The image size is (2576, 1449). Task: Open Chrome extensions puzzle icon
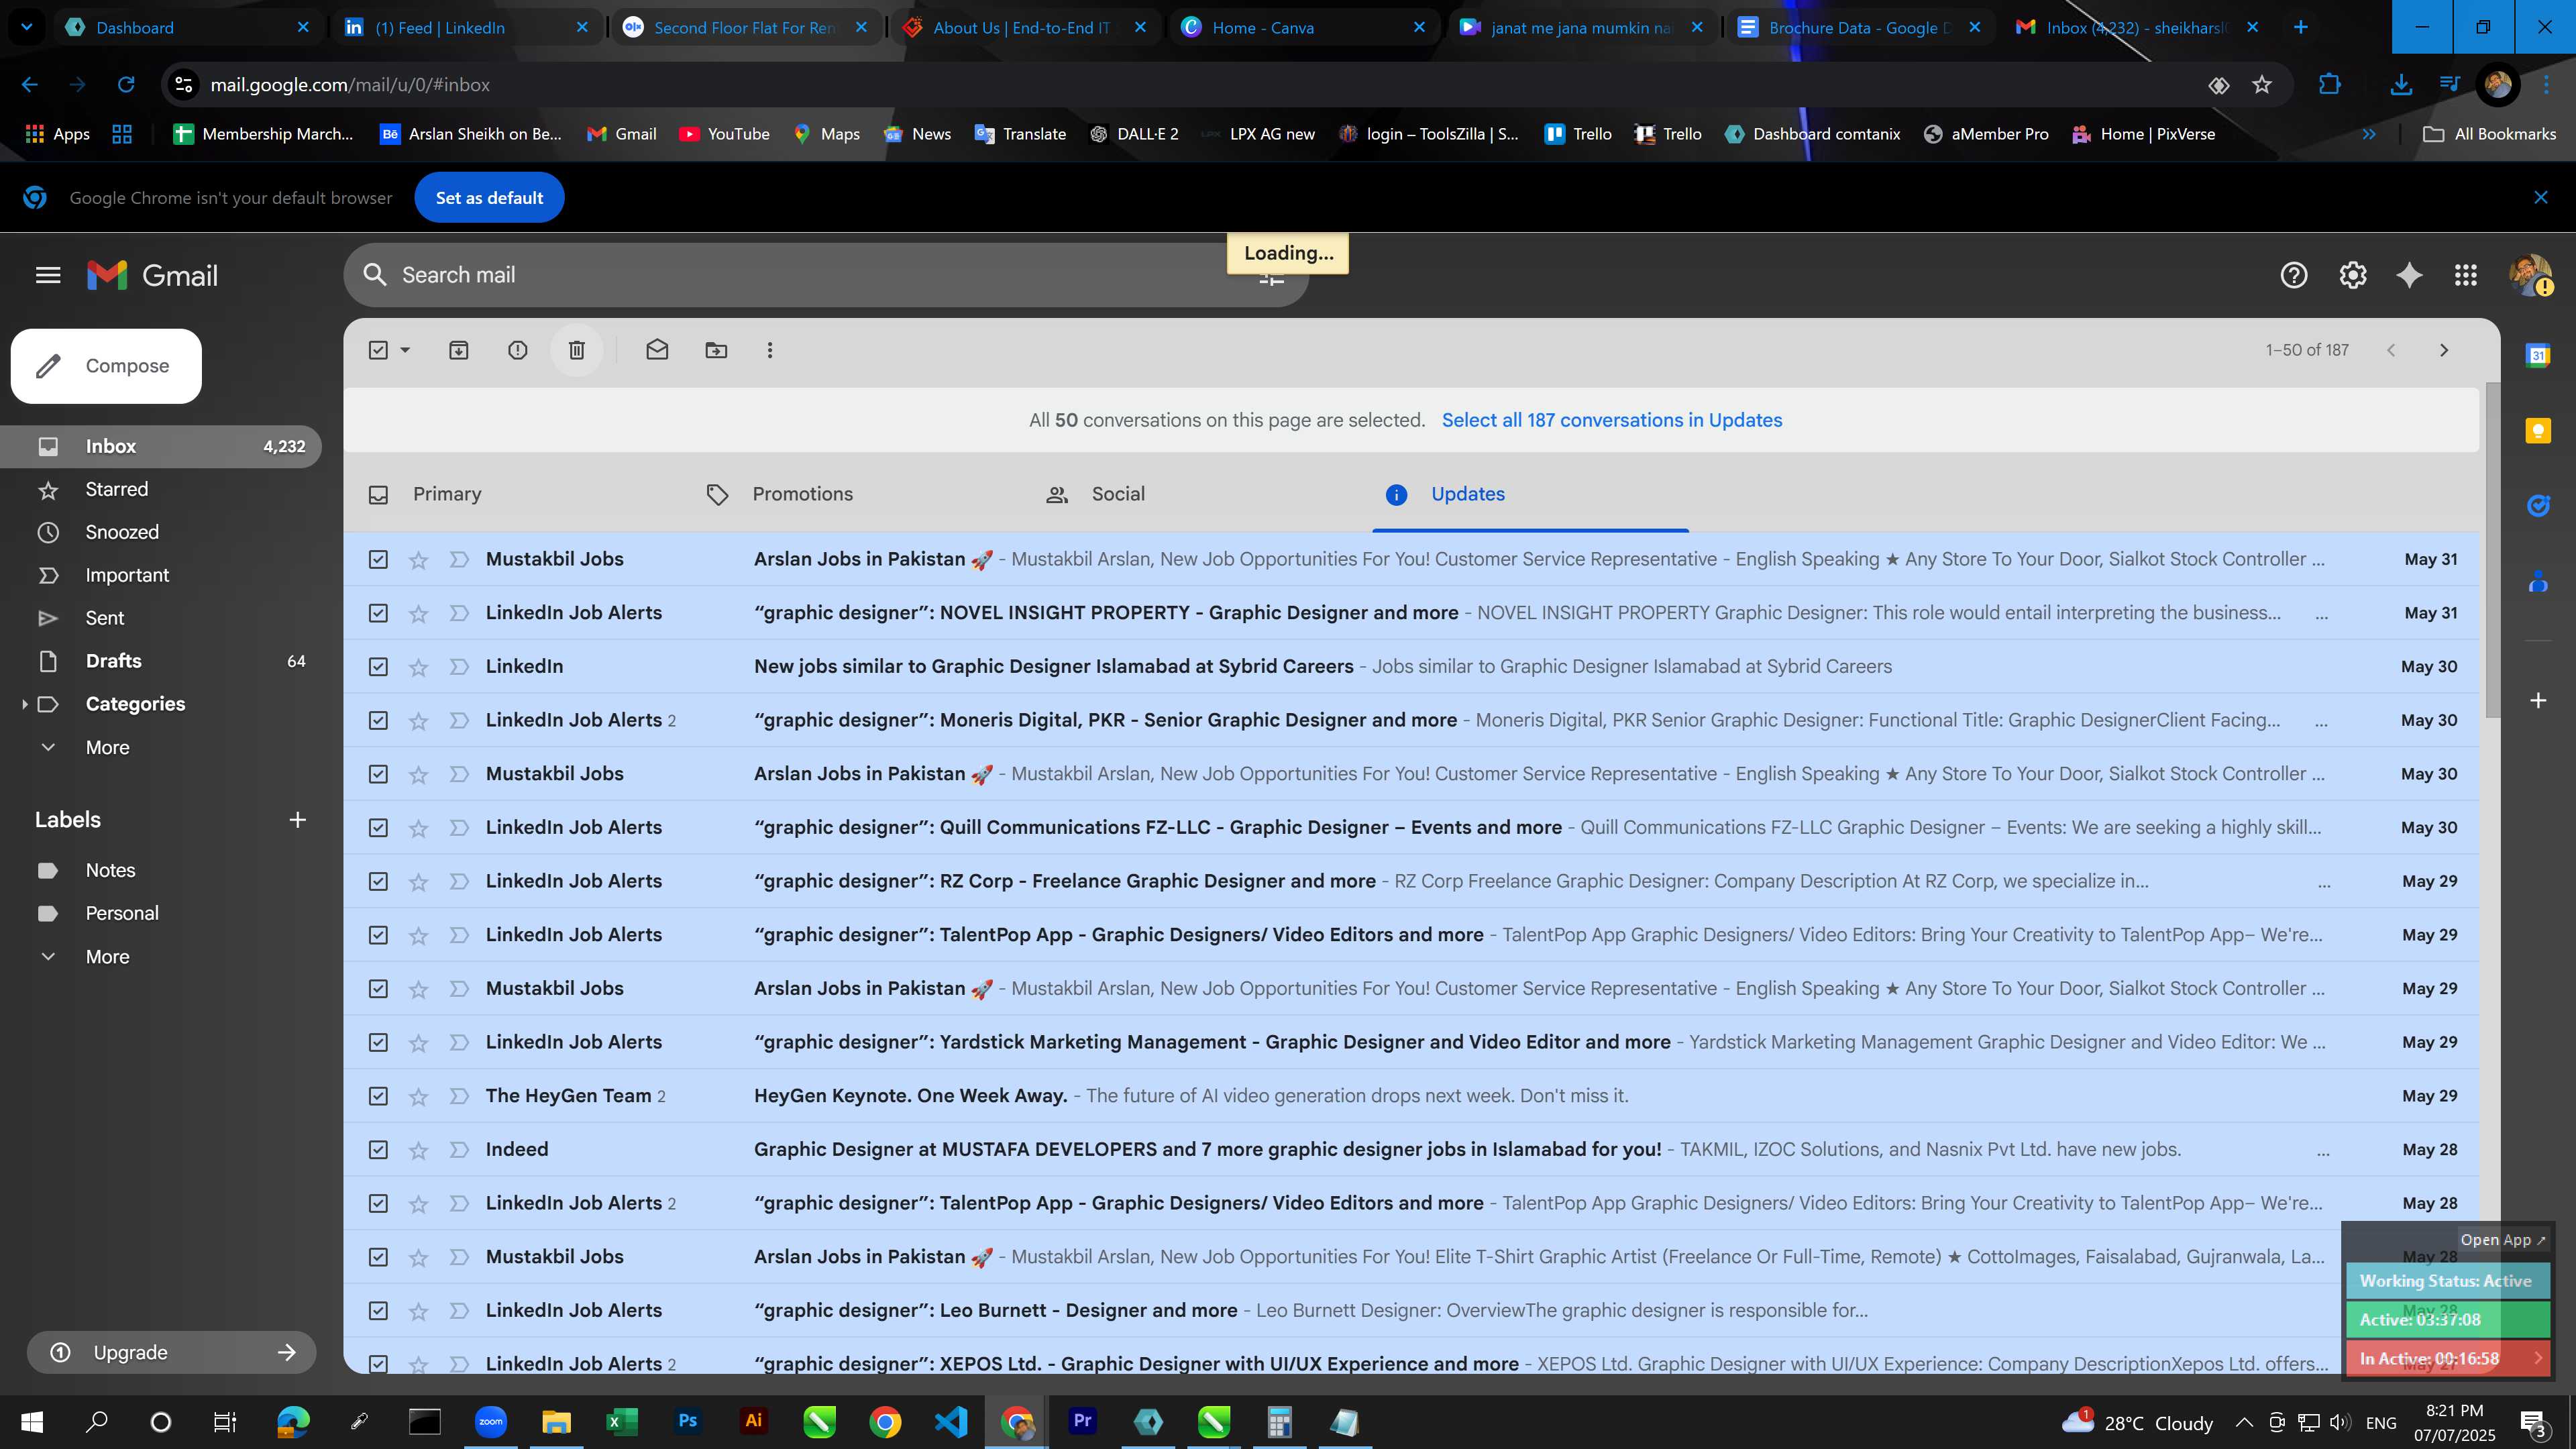pyautogui.click(x=2330, y=85)
